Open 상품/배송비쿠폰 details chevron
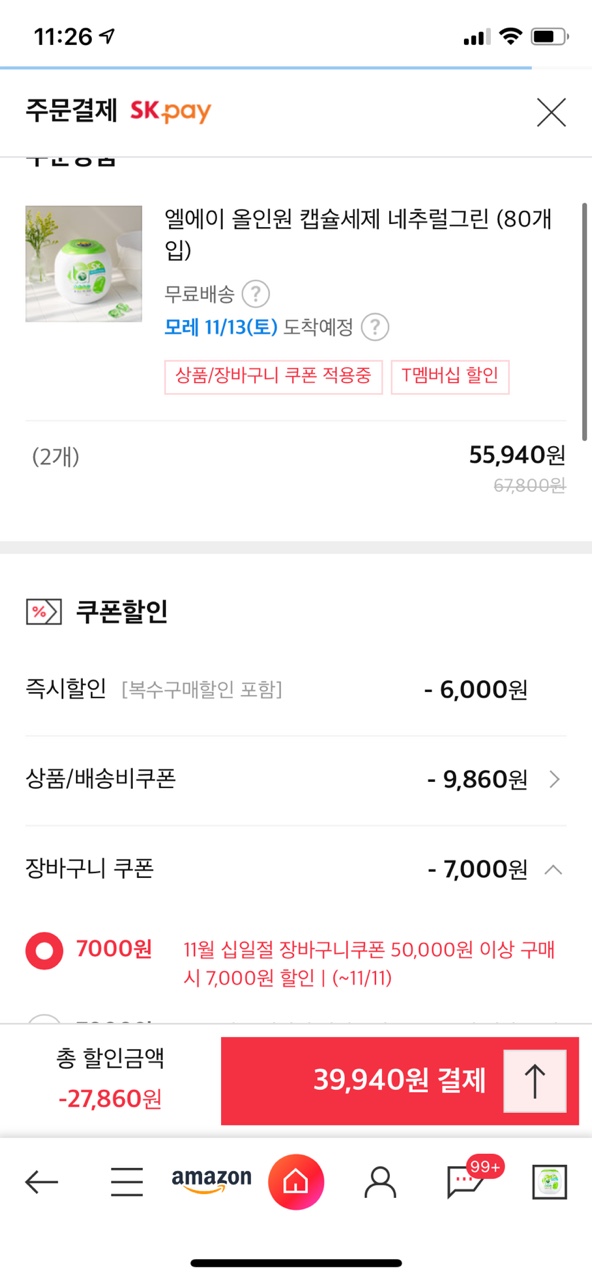Screen dimensions: 592x1280 pos(555,780)
